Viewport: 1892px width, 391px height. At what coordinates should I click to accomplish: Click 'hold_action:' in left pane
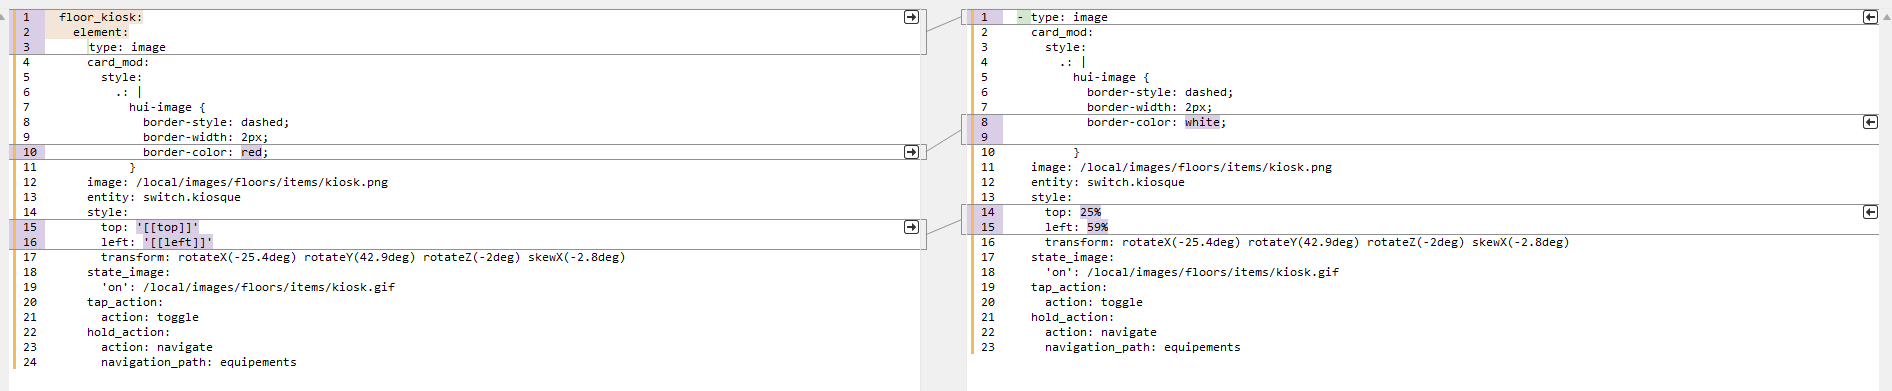[x=129, y=332]
